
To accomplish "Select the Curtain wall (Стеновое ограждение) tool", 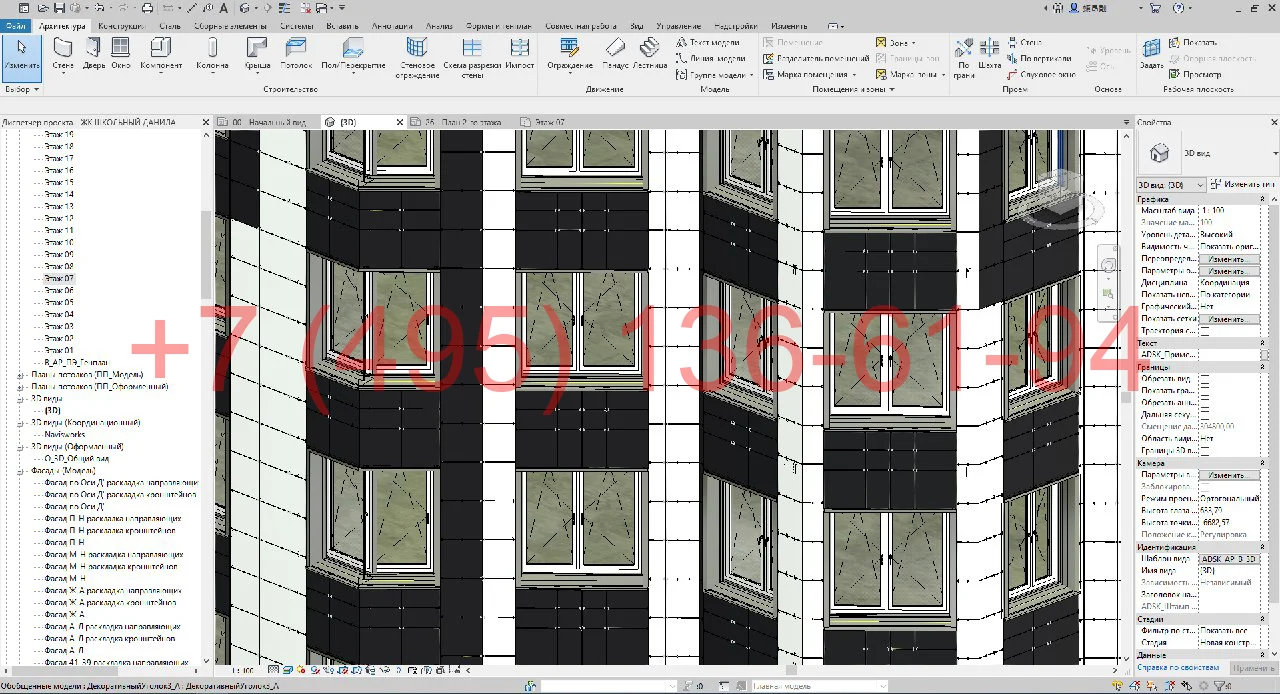I will pos(417,58).
